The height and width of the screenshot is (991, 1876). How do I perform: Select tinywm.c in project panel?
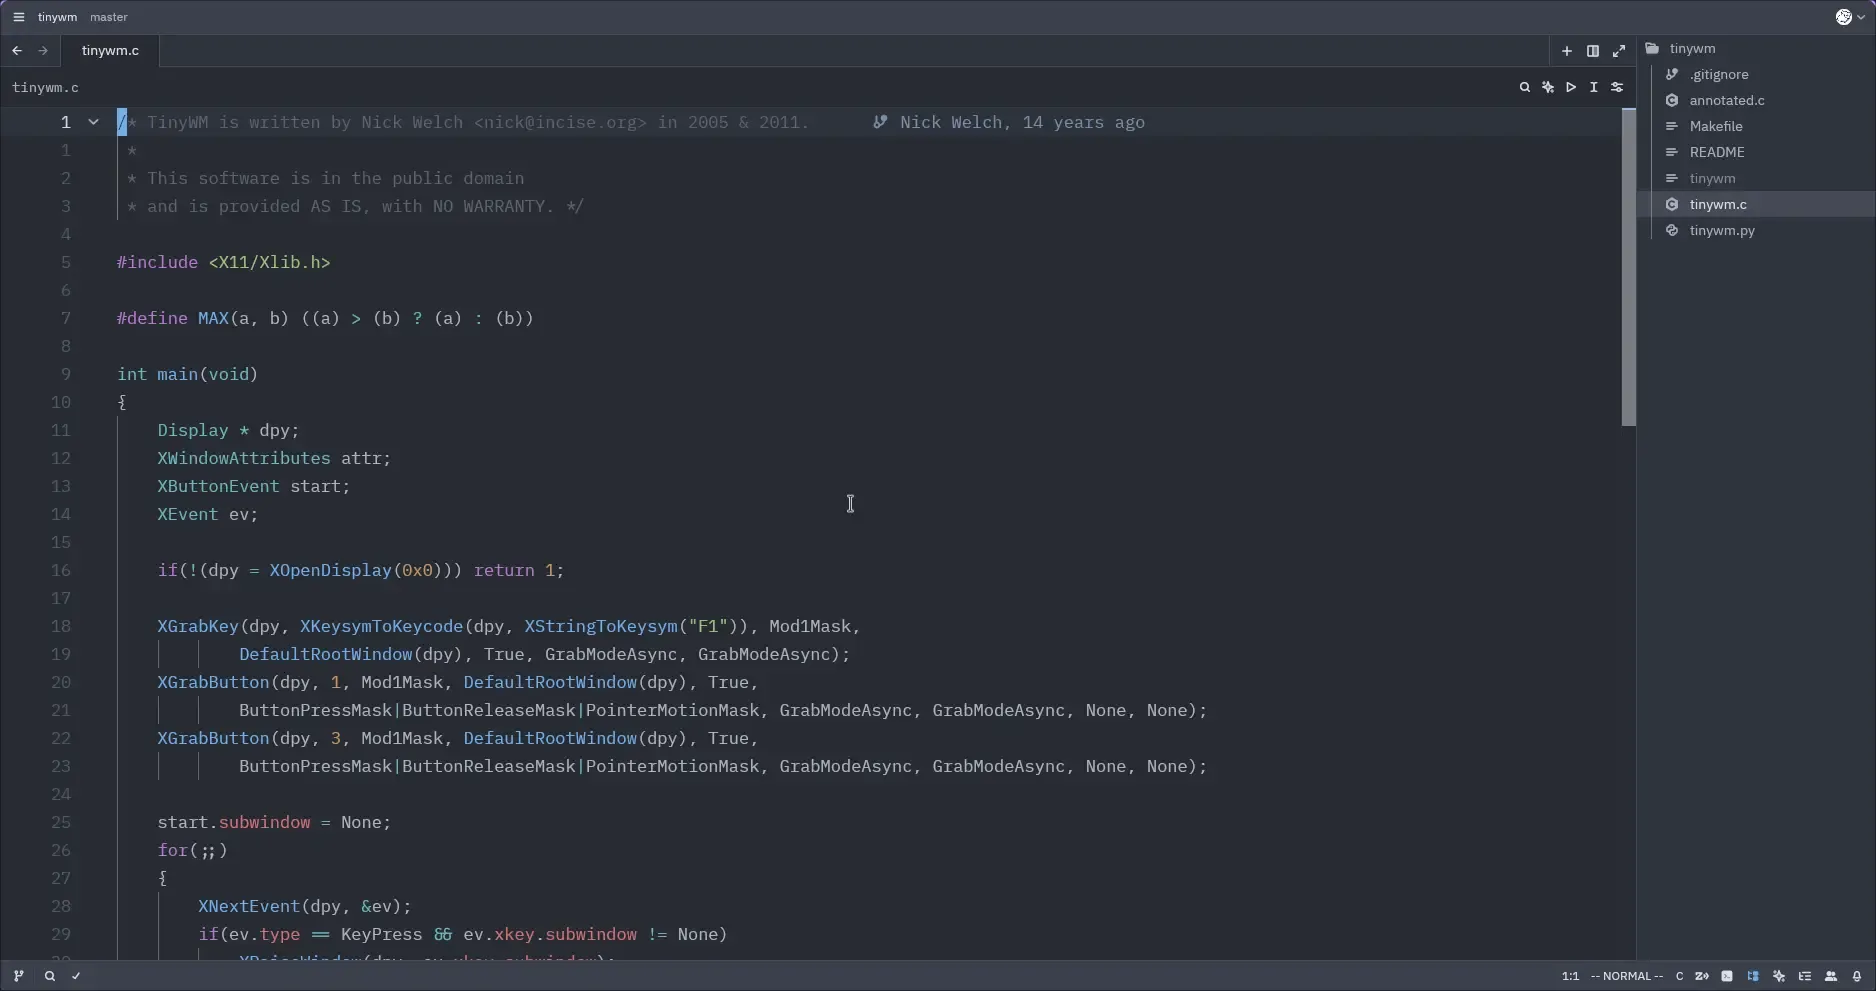click(1718, 204)
